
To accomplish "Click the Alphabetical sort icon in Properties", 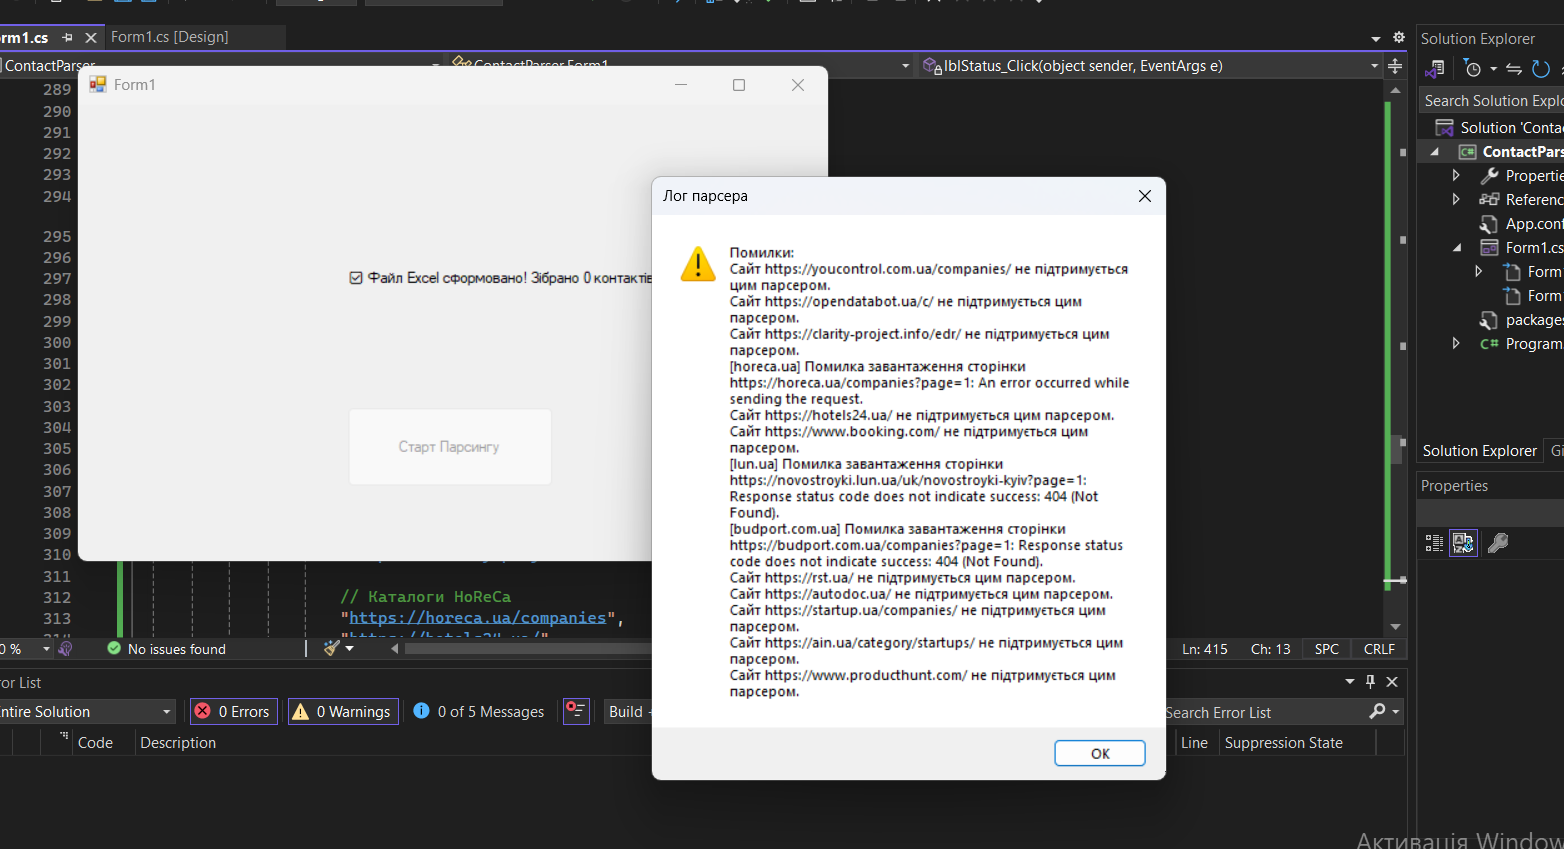I will (1463, 543).
